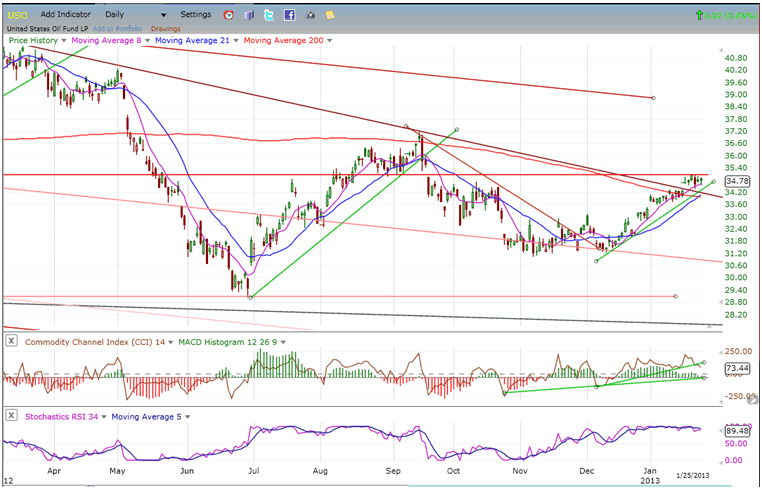This screenshot has height=492, width=762.
Task: Expand MACD Histogram 12 26 9 options
Action: [x=285, y=342]
